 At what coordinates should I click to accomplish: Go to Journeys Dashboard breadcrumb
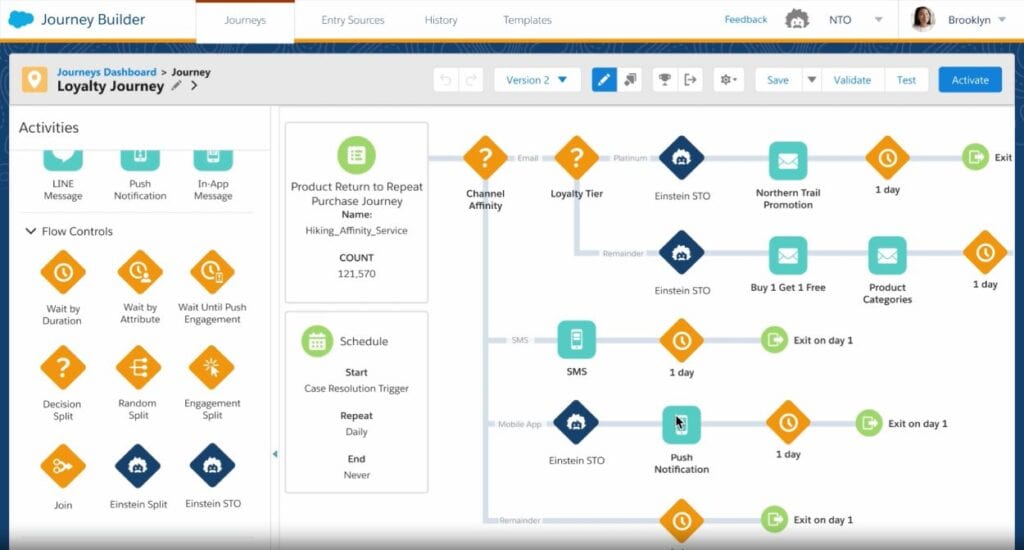(106, 72)
